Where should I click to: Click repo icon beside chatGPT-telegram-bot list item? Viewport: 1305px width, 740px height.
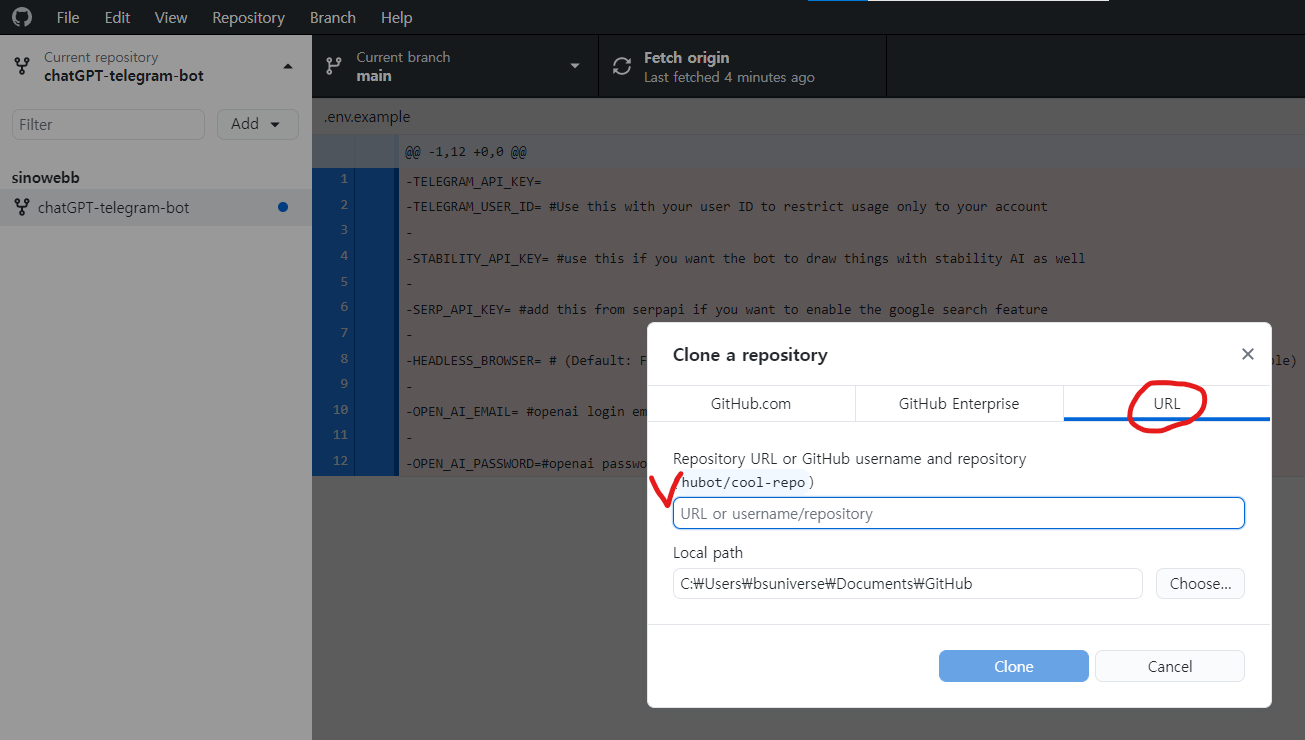[21, 208]
